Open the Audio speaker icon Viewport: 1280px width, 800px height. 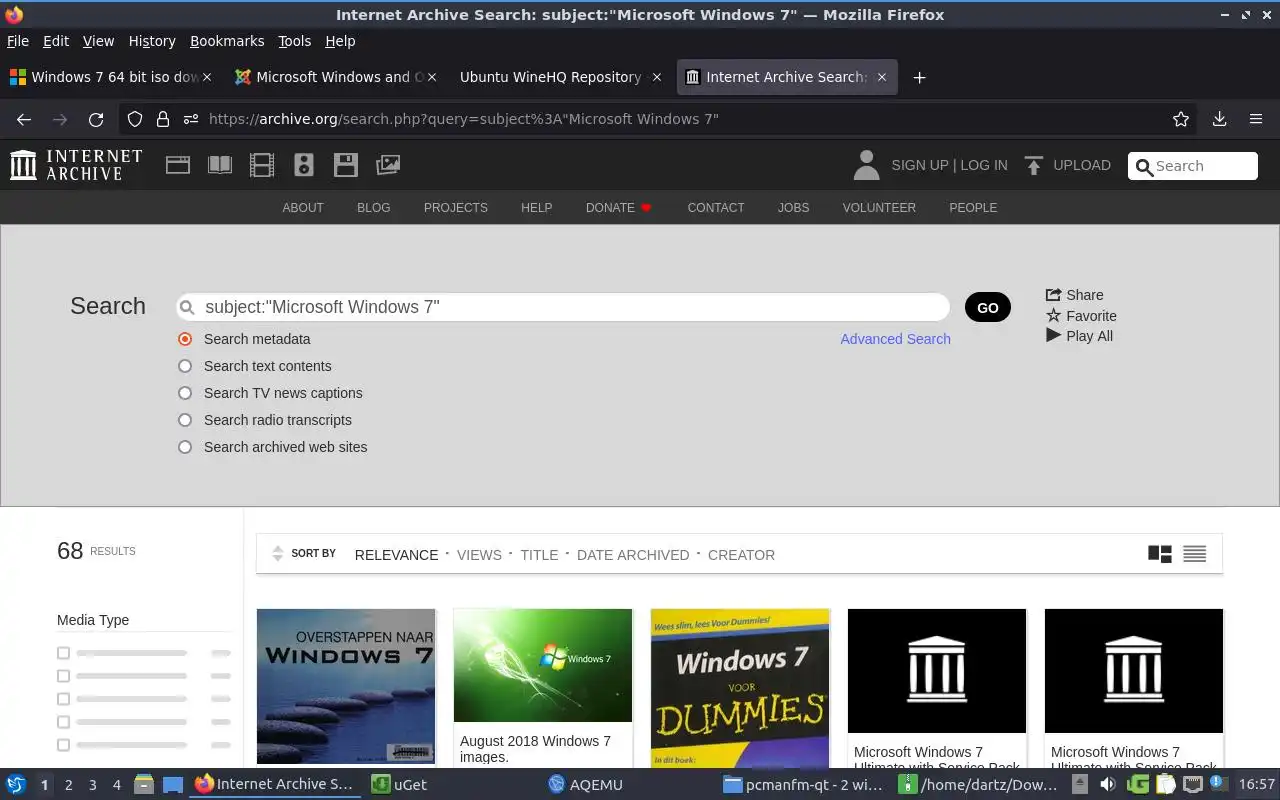coord(304,165)
